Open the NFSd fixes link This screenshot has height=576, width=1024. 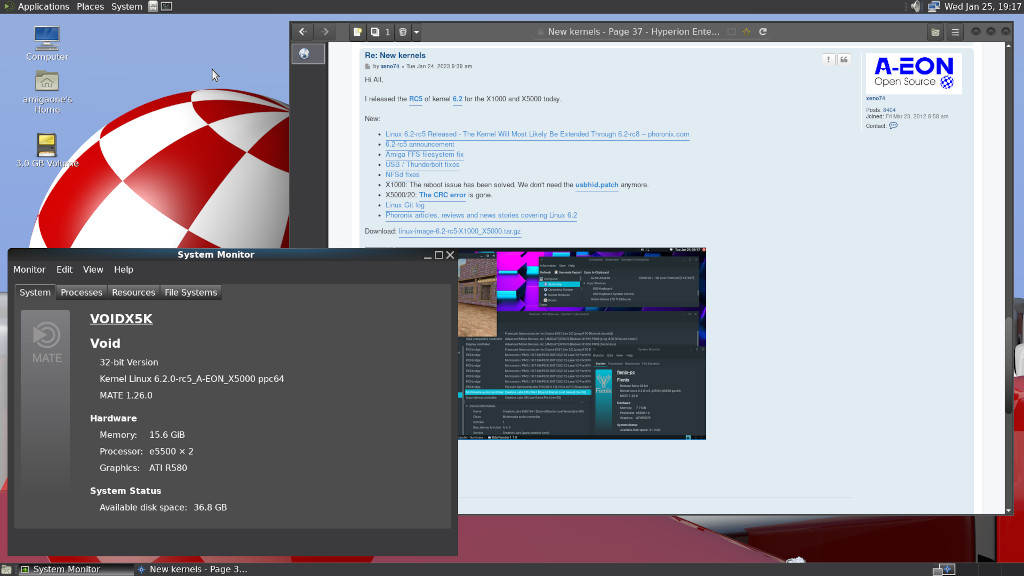(x=402, y=175)
